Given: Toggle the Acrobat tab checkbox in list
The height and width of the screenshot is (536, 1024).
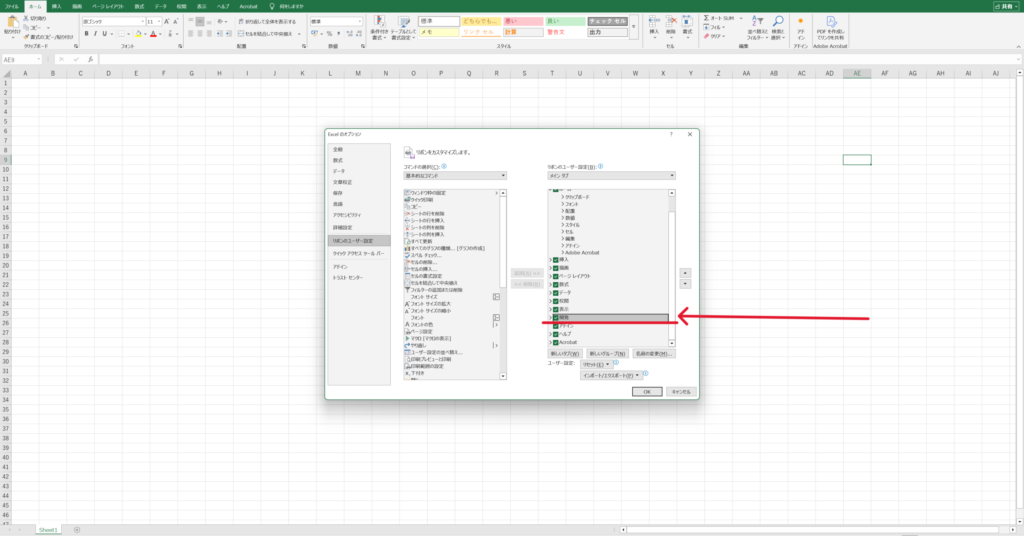Looking at the screenshot, I should (x=555, y=342).
